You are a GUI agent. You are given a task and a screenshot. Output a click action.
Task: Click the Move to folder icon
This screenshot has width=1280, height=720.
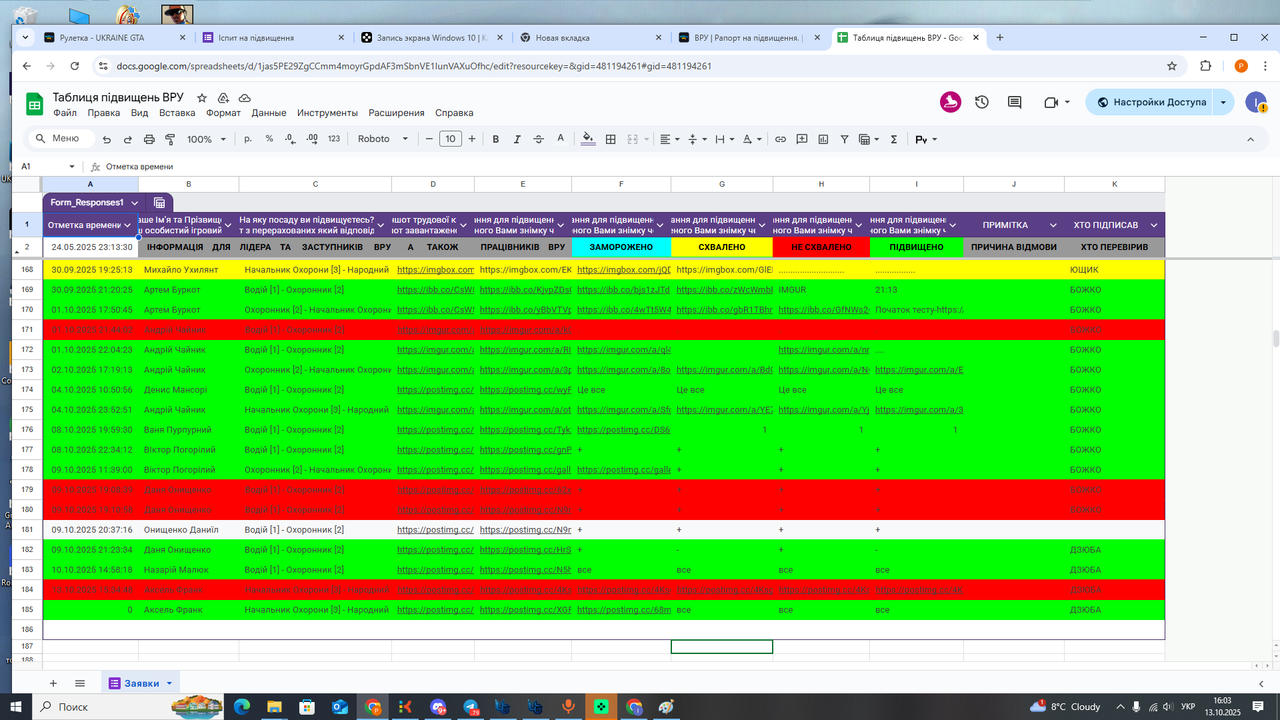point(223,98)
